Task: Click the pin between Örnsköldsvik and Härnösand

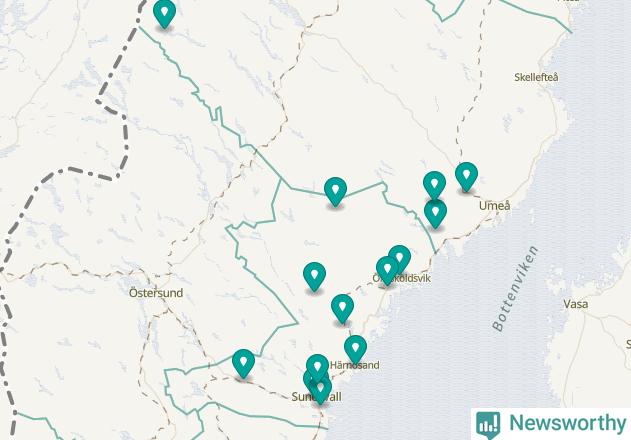Action: coord(342,308)
